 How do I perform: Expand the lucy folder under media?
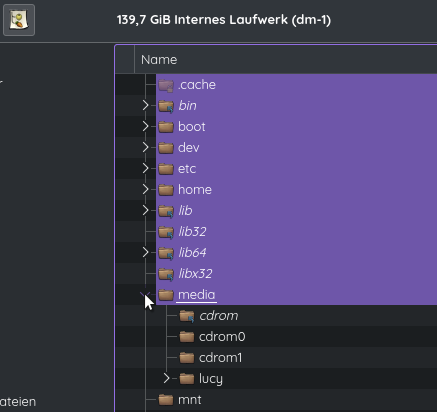coord(166,378)
